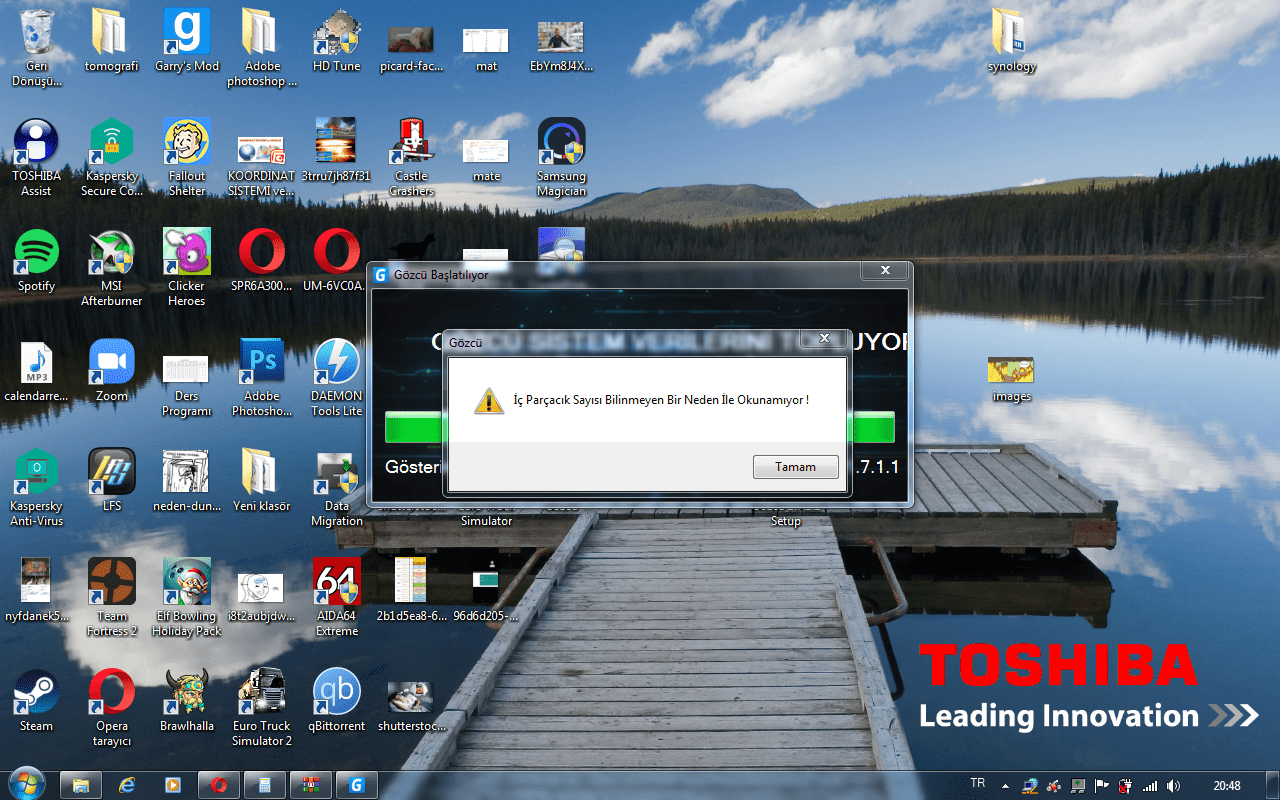Open Opera tarayıcı browser shortcut

coord(112,707)
